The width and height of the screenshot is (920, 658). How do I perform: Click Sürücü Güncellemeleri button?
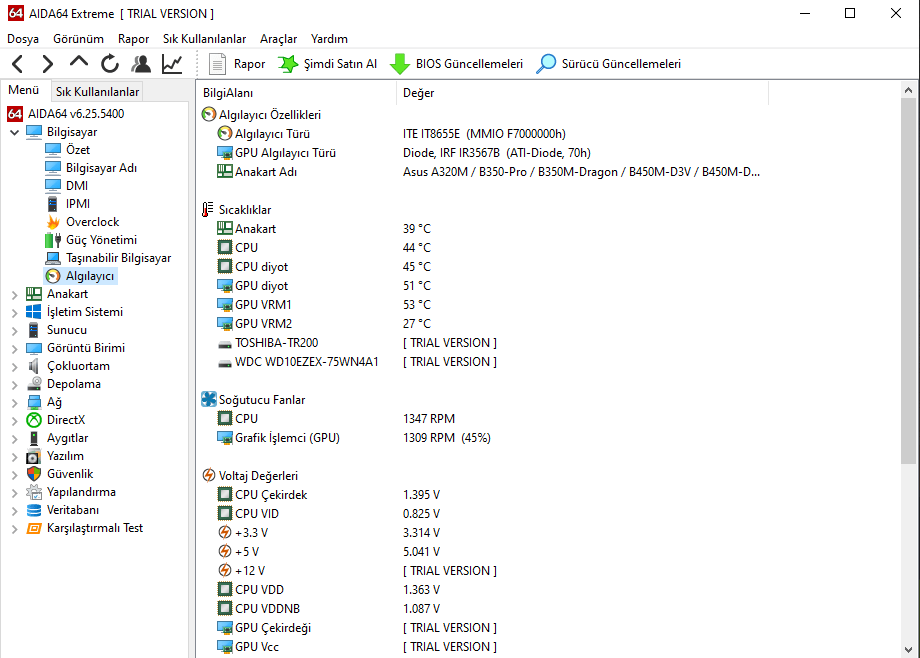tap(608, 63)
